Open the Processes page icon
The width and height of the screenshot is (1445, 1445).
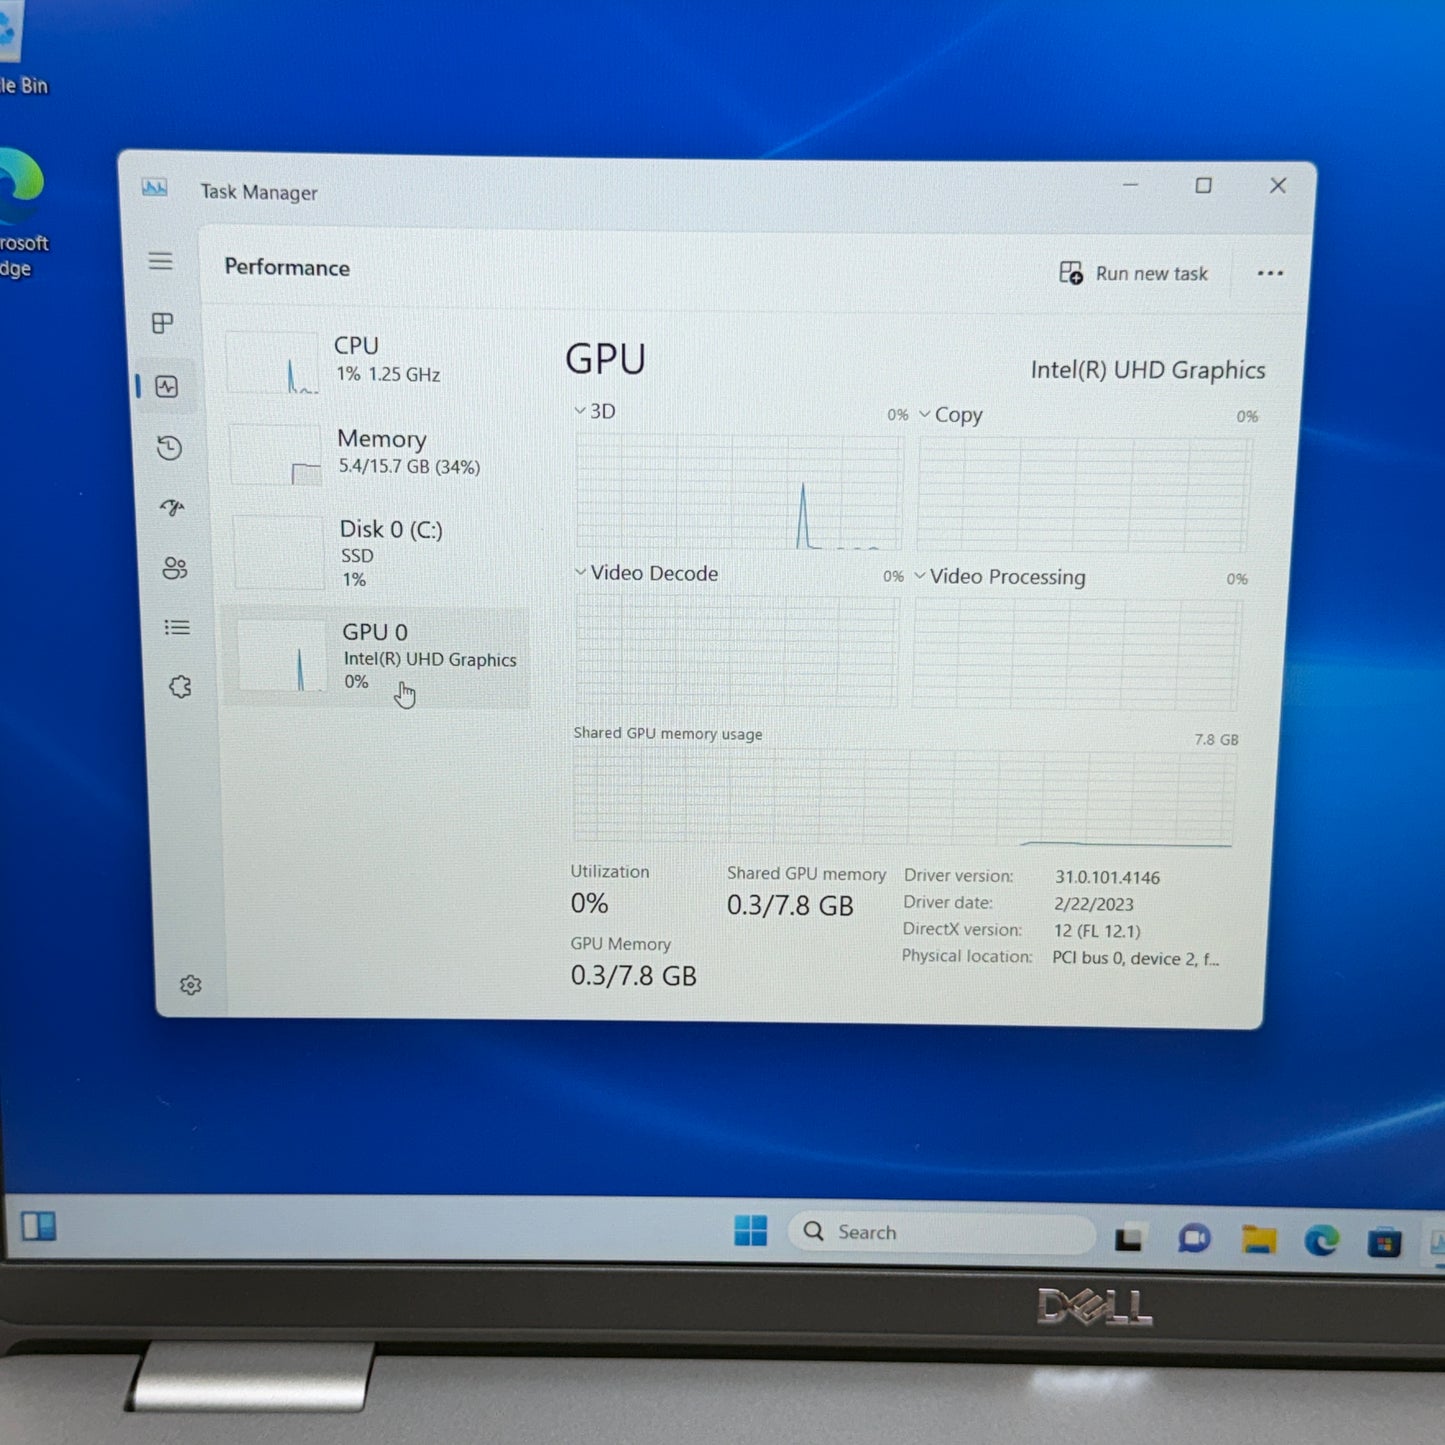(162, 323)
